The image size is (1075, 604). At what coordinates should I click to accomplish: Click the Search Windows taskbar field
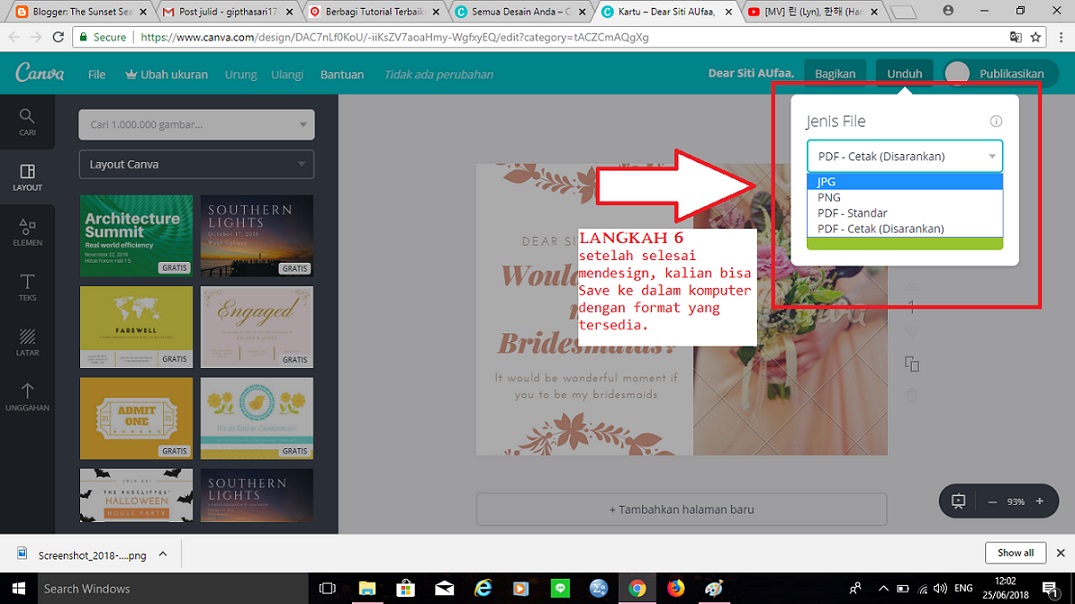click(171, 588)
